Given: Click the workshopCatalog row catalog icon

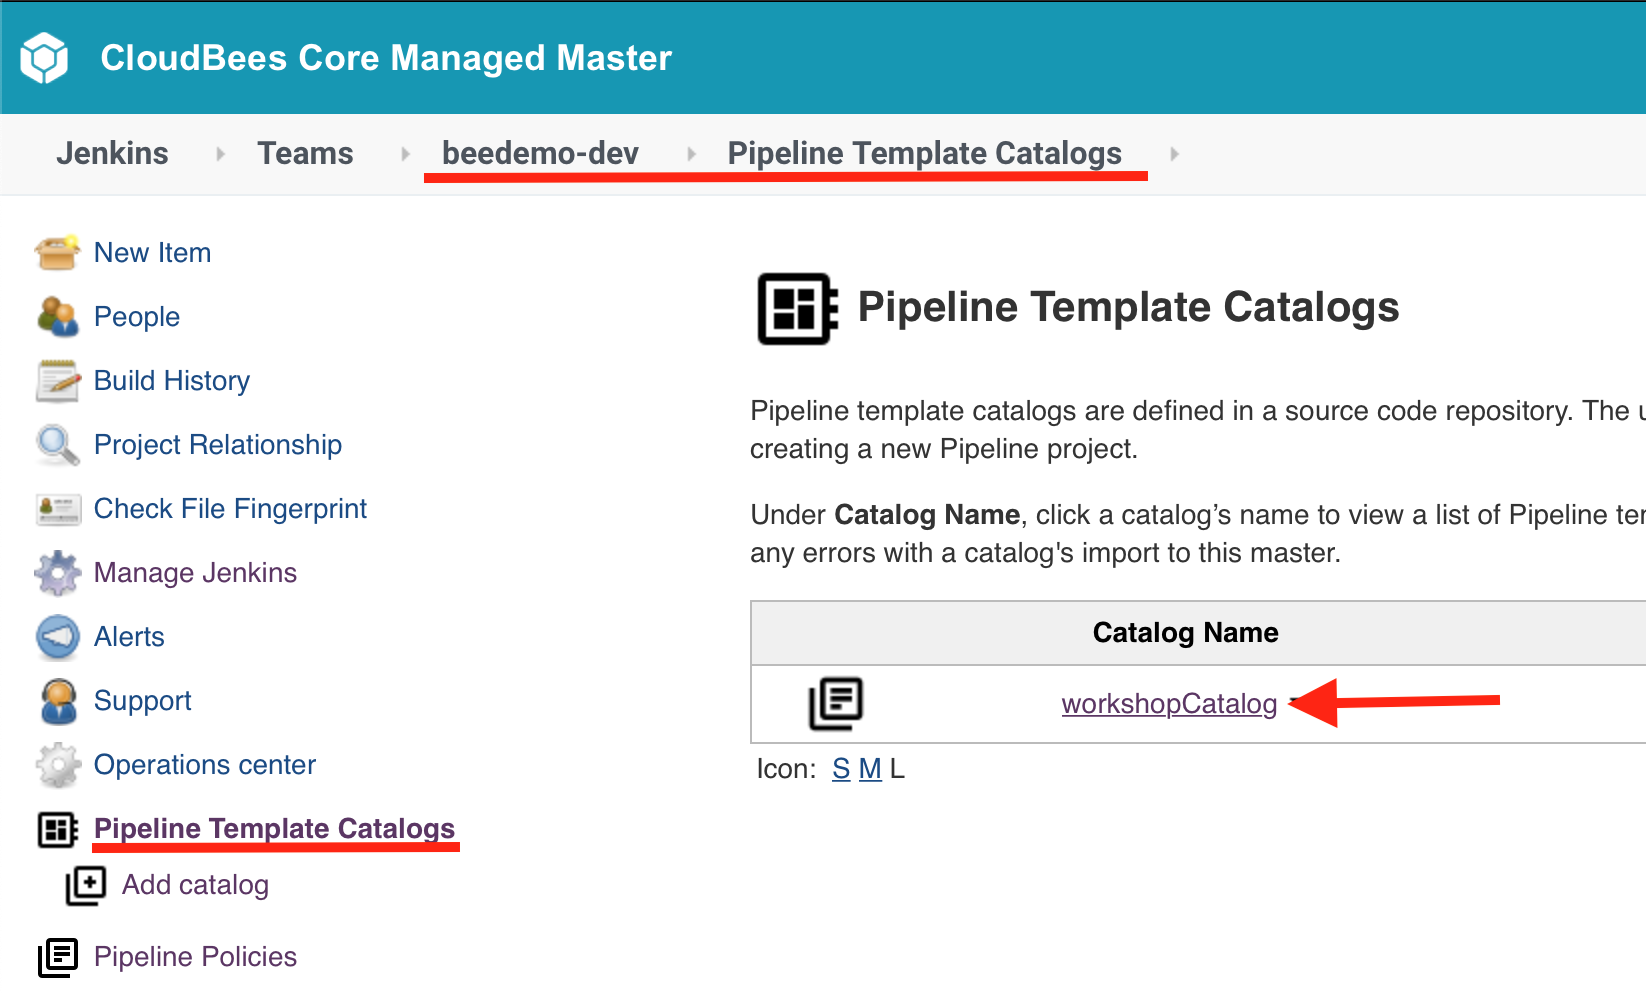Looking at the screenshot, I should pos(835,704).
